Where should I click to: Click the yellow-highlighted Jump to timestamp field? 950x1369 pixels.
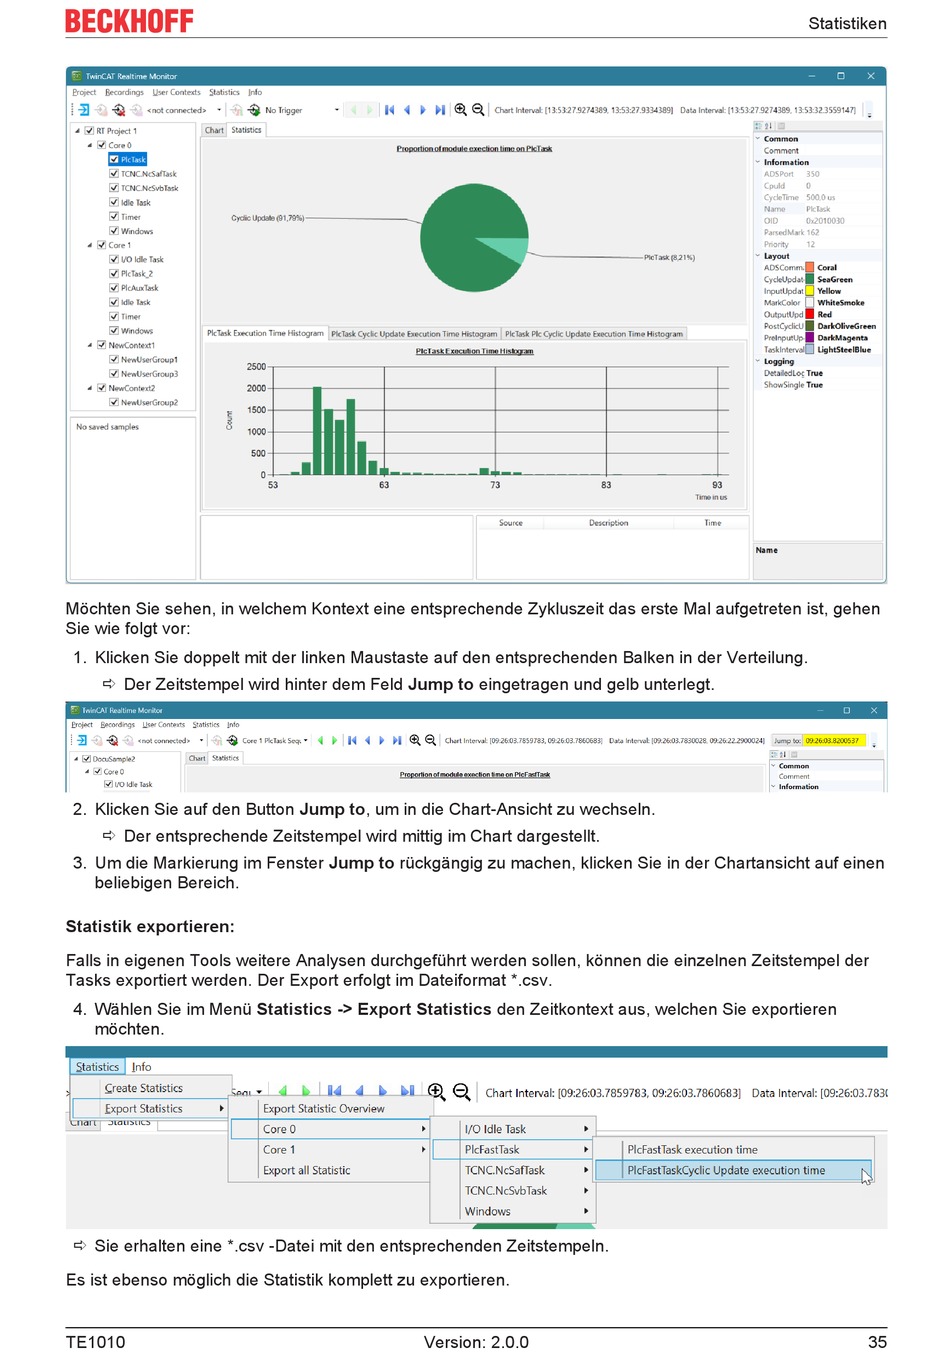coord(834,741)
